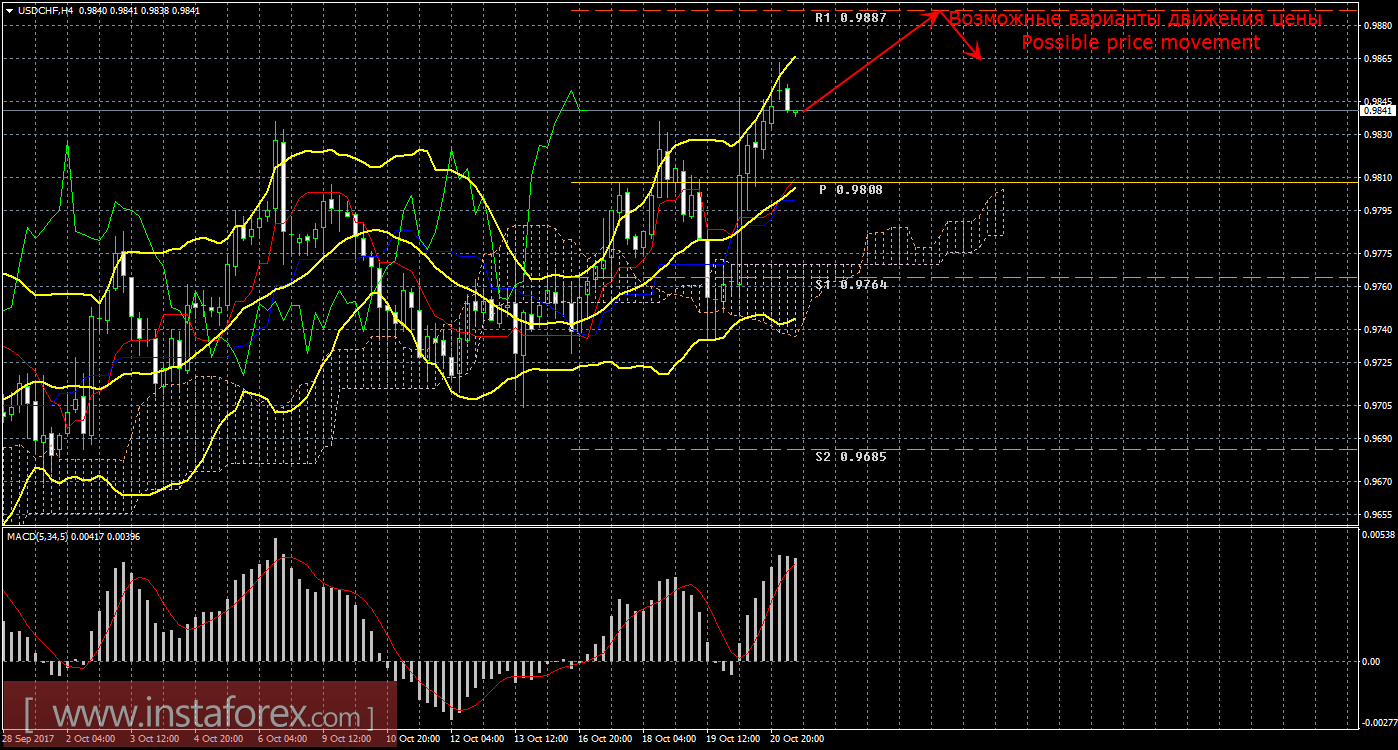Click 0.9690 on the price scale
The width and height of the screenshot is (1398, 750).
point(1377,439)
